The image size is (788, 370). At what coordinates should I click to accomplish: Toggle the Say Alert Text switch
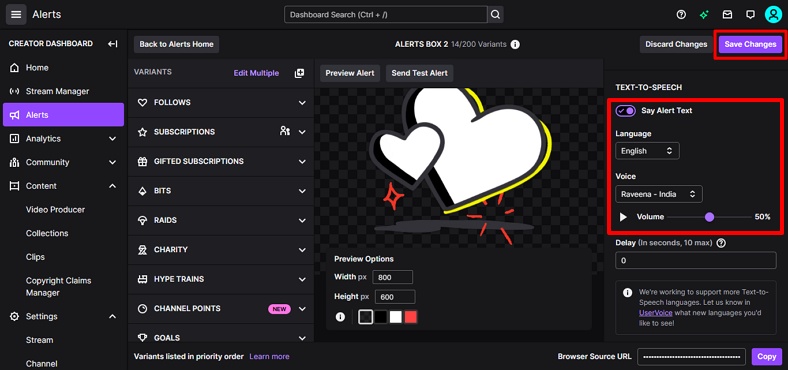click(x=626, y=111)
